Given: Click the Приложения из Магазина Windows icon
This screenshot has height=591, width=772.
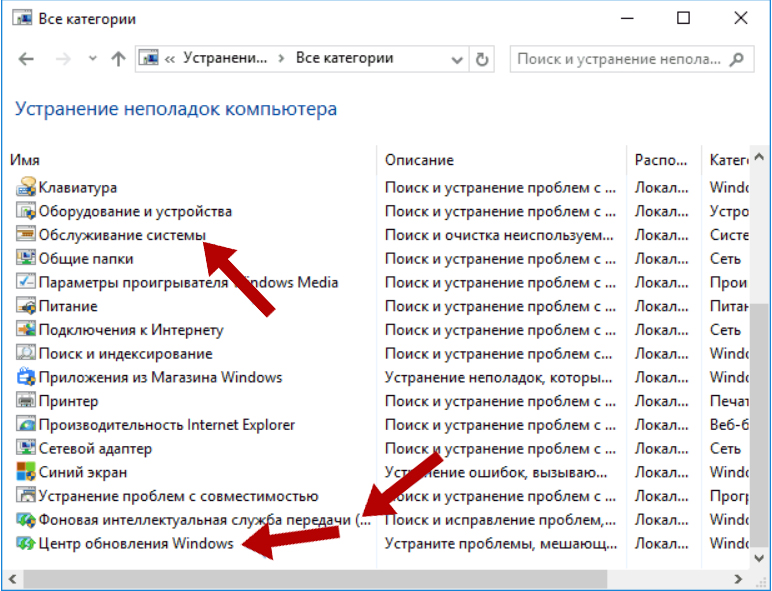Looking at the screenshot, I should tap(26, 377).
